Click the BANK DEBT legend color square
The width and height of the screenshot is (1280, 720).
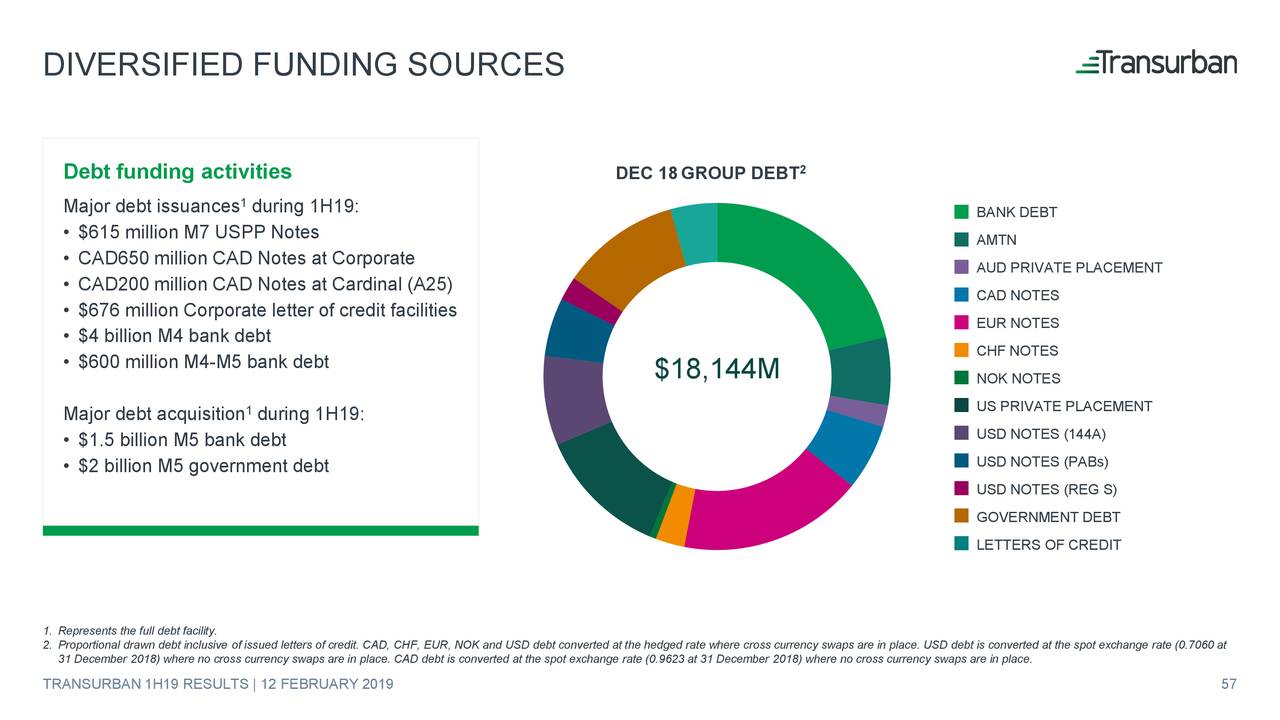[961, 212]
